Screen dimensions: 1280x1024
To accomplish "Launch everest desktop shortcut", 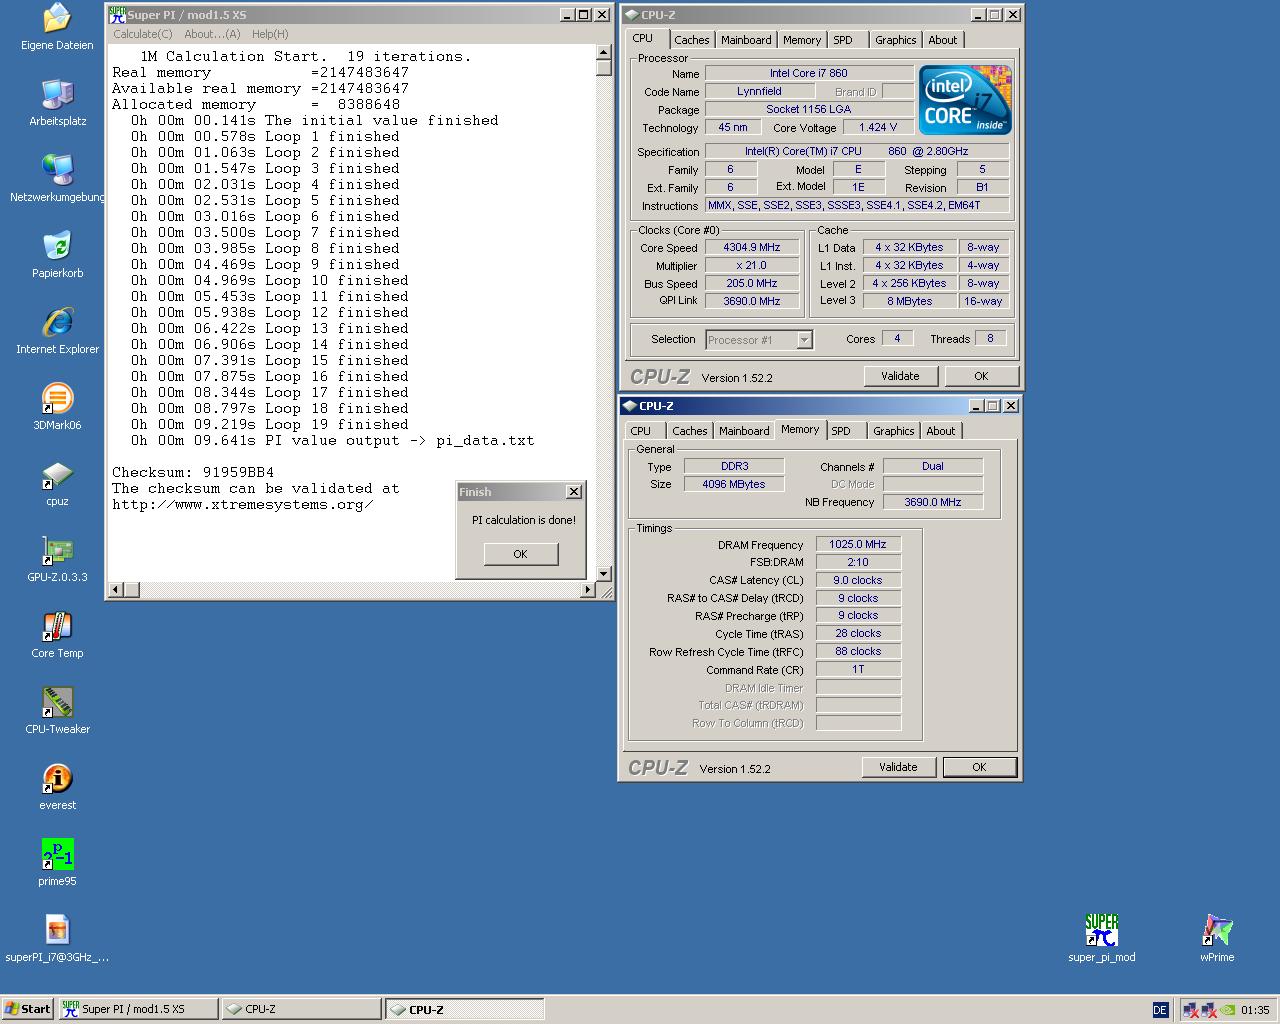I will tap(57, 787).
